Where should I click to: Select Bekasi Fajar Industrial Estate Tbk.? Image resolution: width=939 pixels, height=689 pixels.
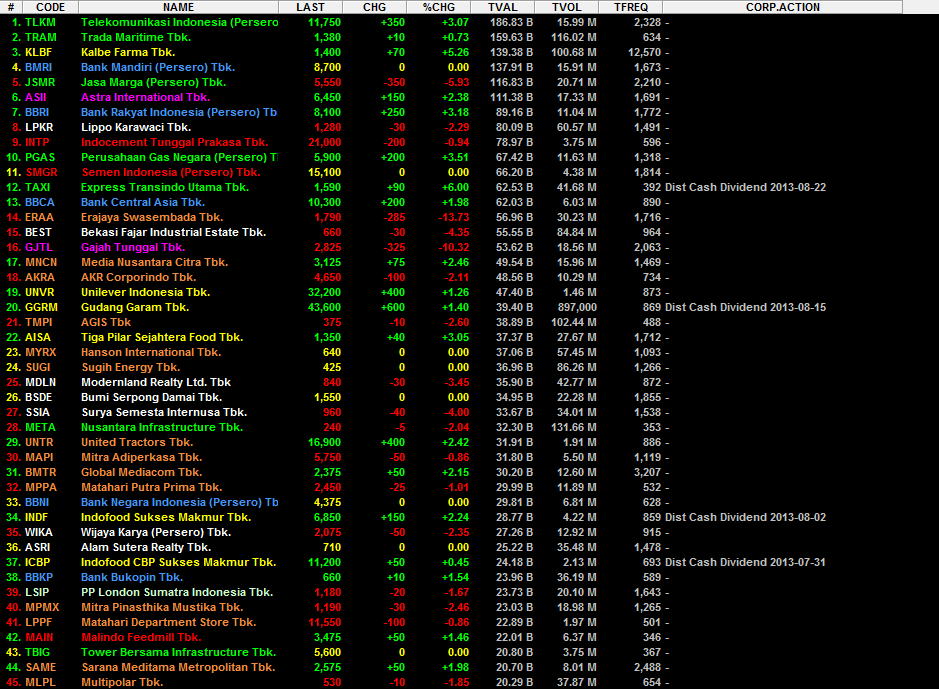coord(174,232)
